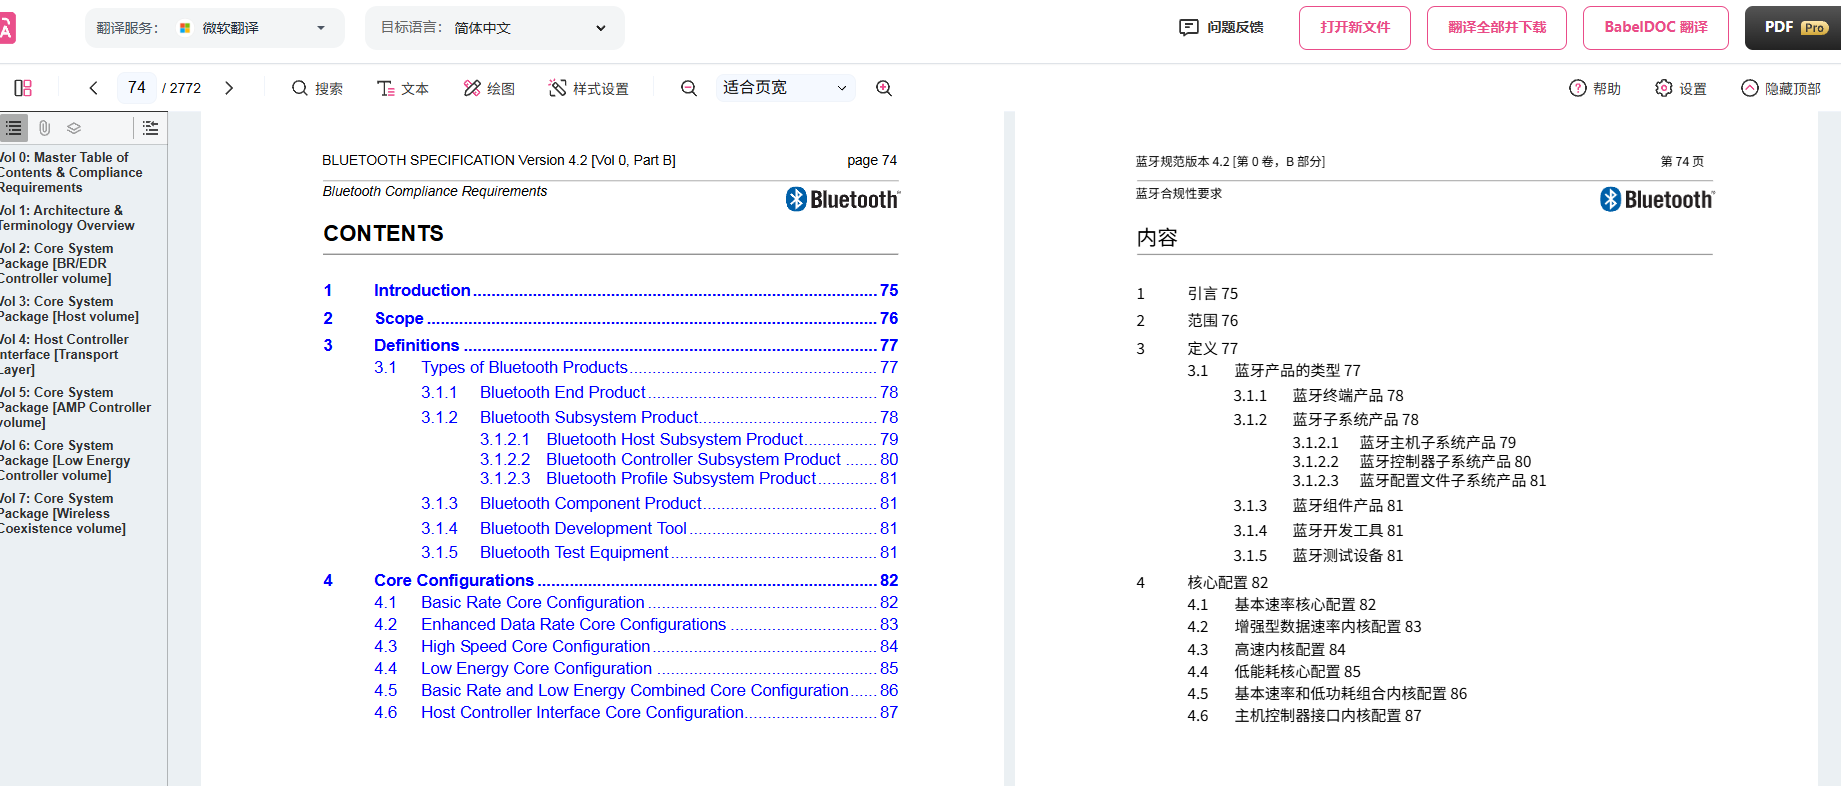Go to next page arrow
1841x786 pixels.
click(x=229, y=88)
